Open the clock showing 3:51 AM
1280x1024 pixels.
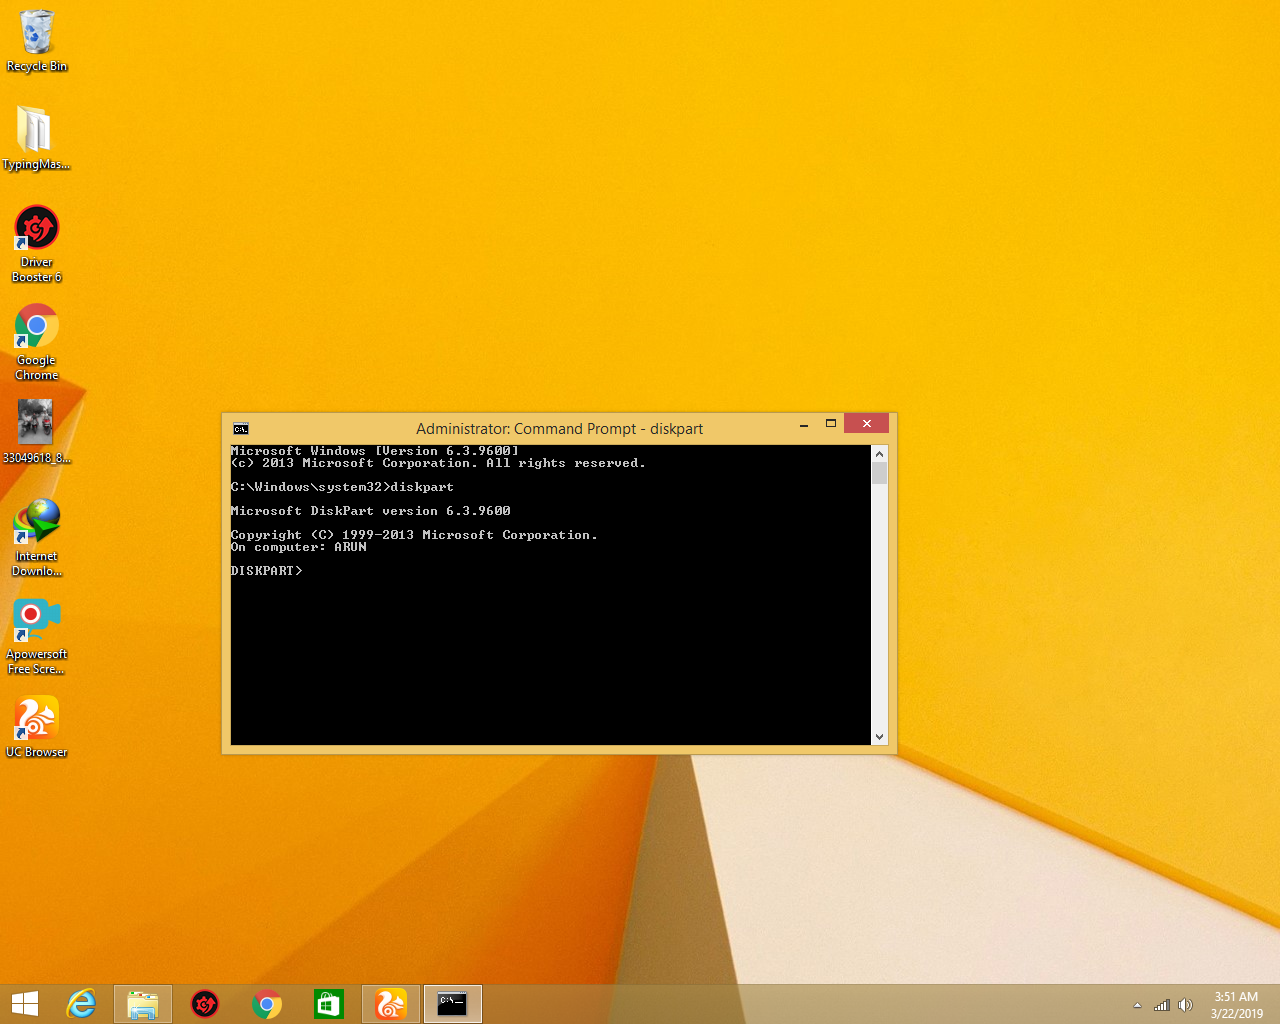click(x=1236, y=1004)
